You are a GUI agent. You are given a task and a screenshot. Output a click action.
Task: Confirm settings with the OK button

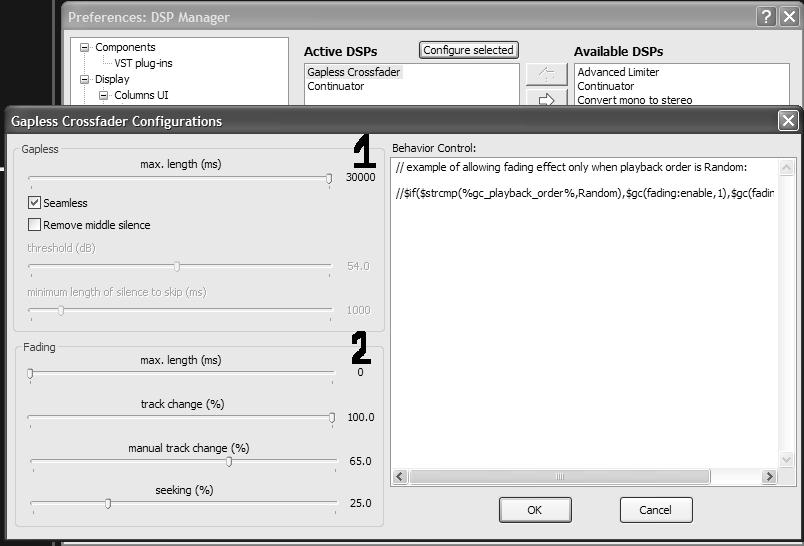click(x=535, y=510)
